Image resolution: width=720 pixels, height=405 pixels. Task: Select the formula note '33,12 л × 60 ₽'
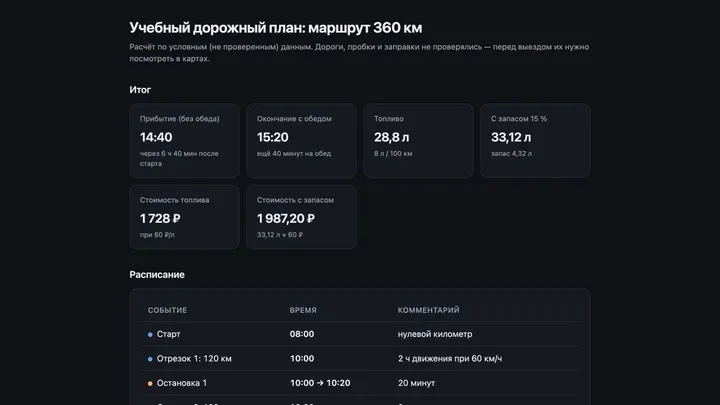[280, 235]
